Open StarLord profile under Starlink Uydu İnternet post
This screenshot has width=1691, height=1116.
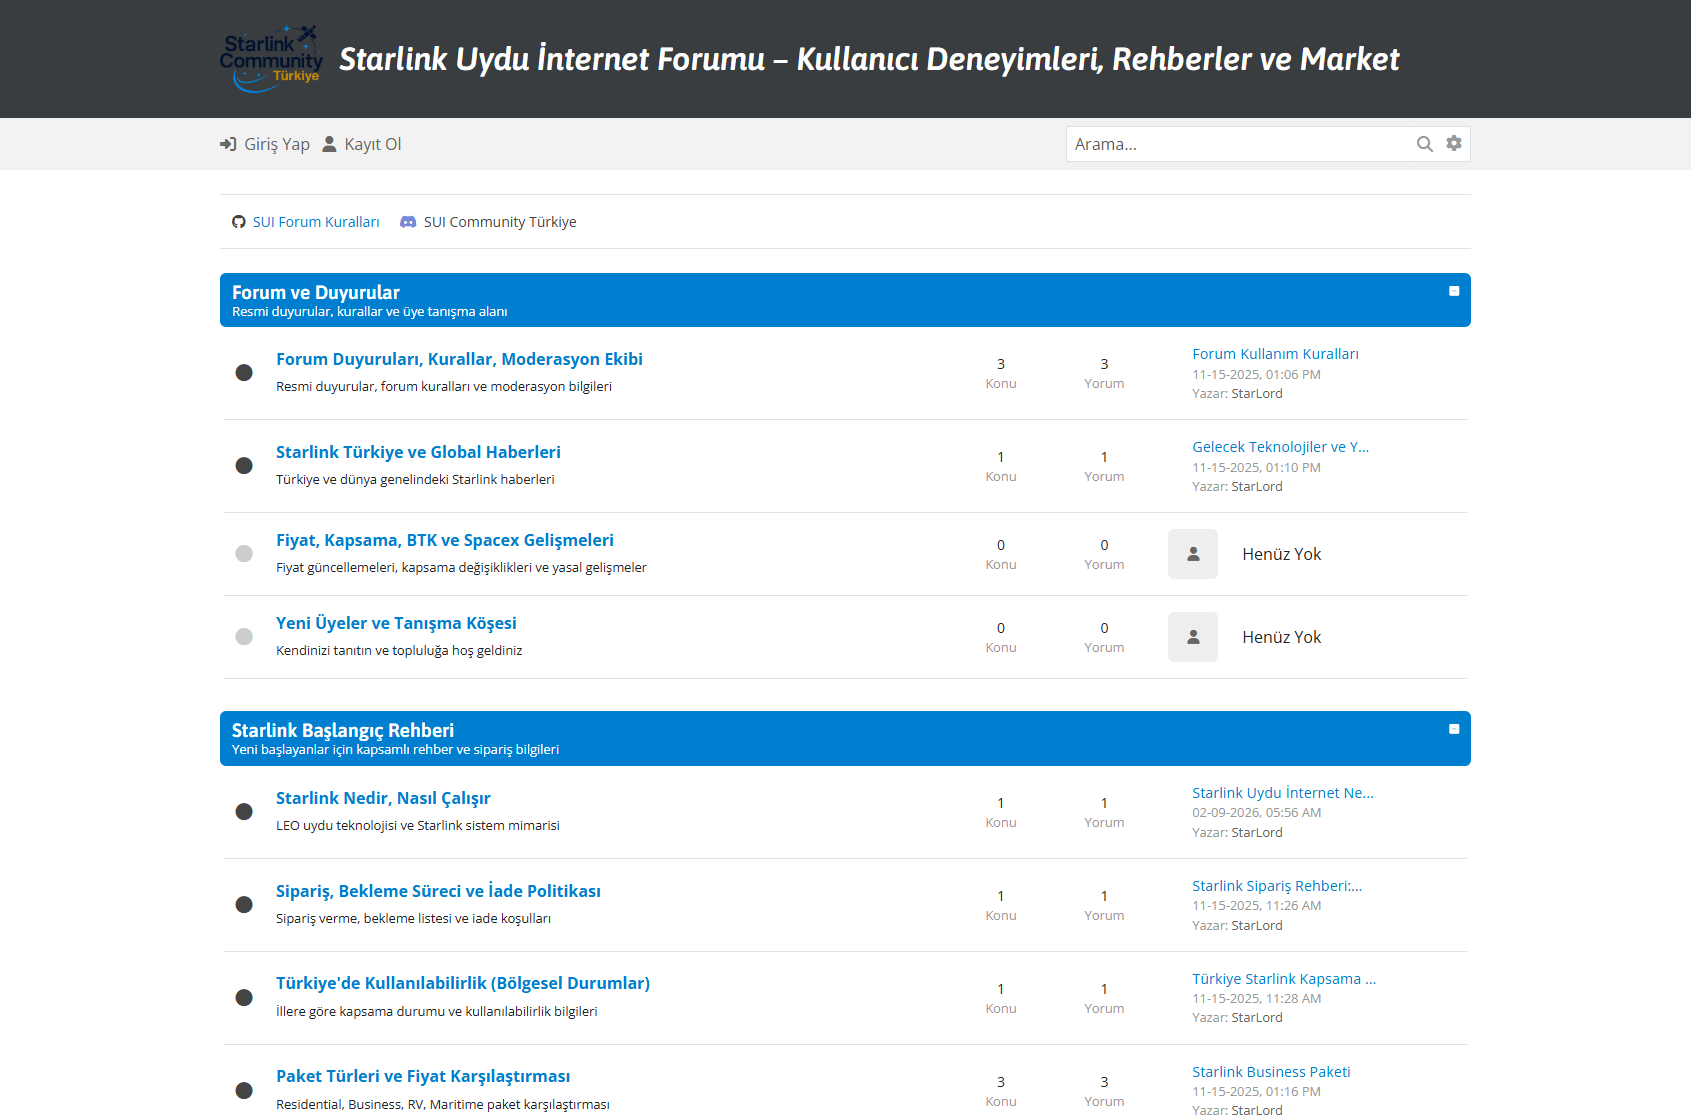1257,833
